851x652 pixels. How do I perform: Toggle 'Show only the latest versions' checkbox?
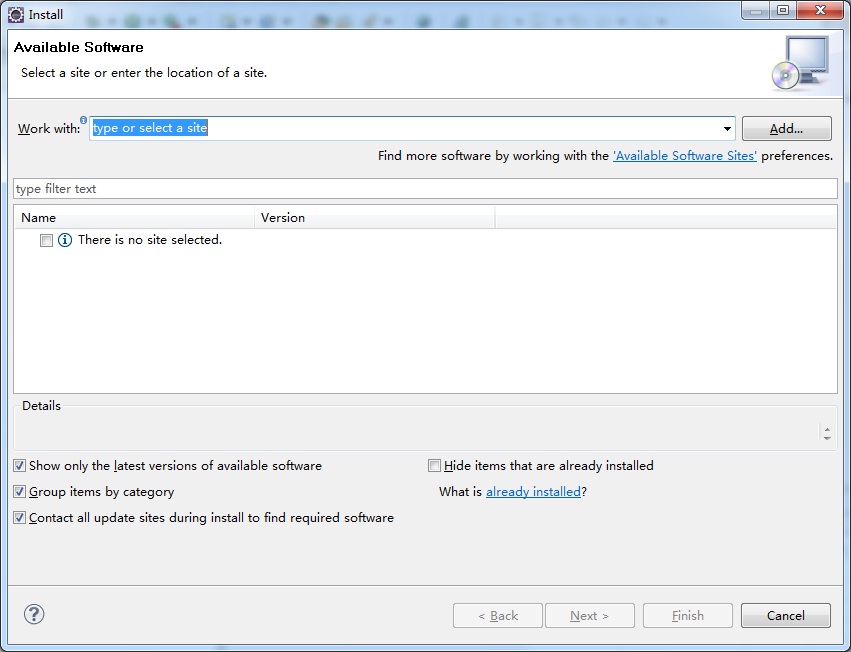click(21, 466)
